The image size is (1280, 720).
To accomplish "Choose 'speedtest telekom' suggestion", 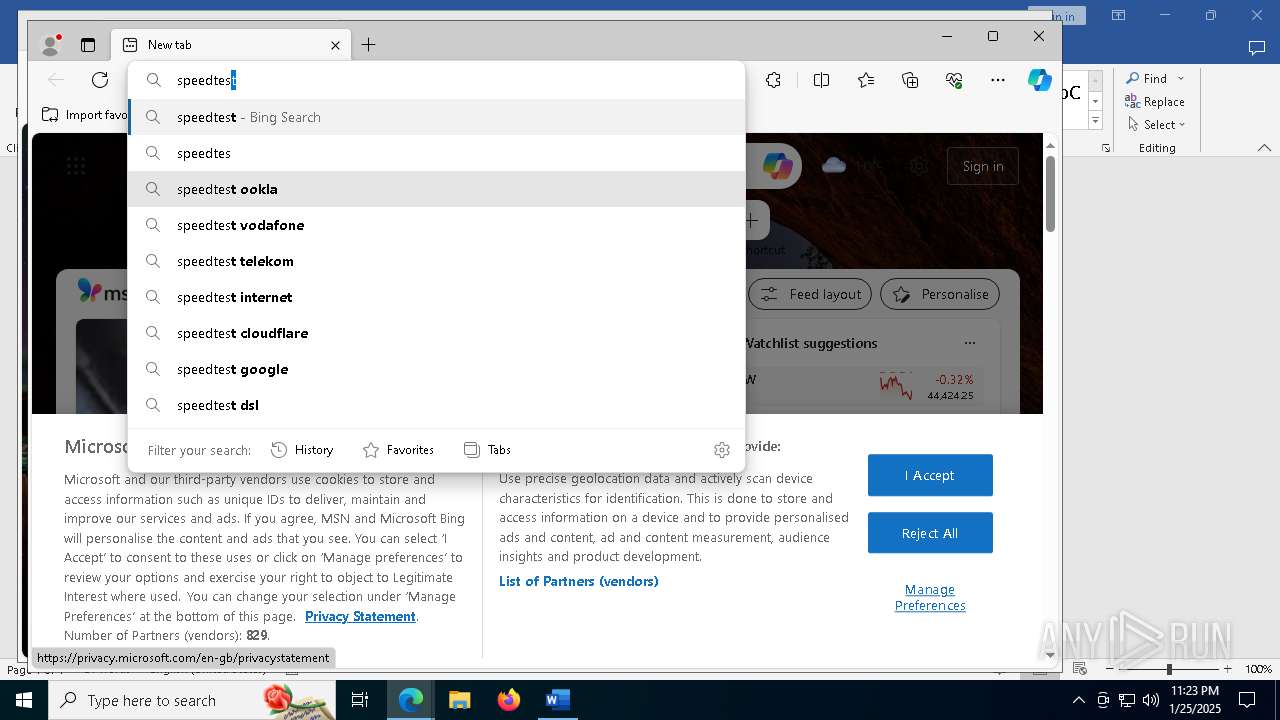I will [x=437, y=261].
